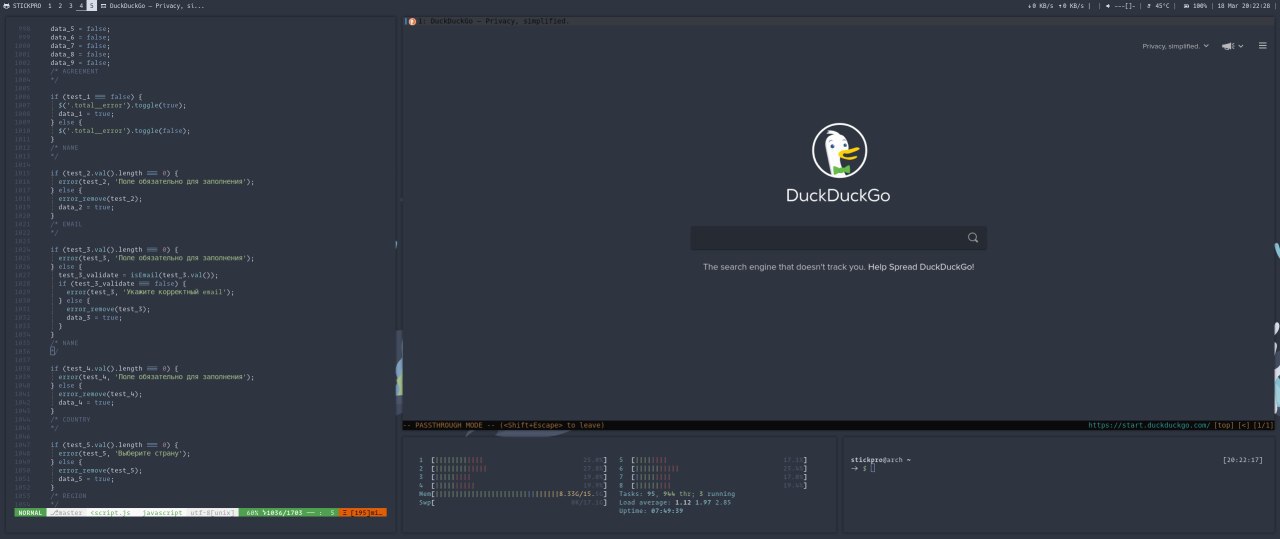Click the date and time 18 Mar
Screen dimensions: 1280x539
click(x=1246, y=6)
